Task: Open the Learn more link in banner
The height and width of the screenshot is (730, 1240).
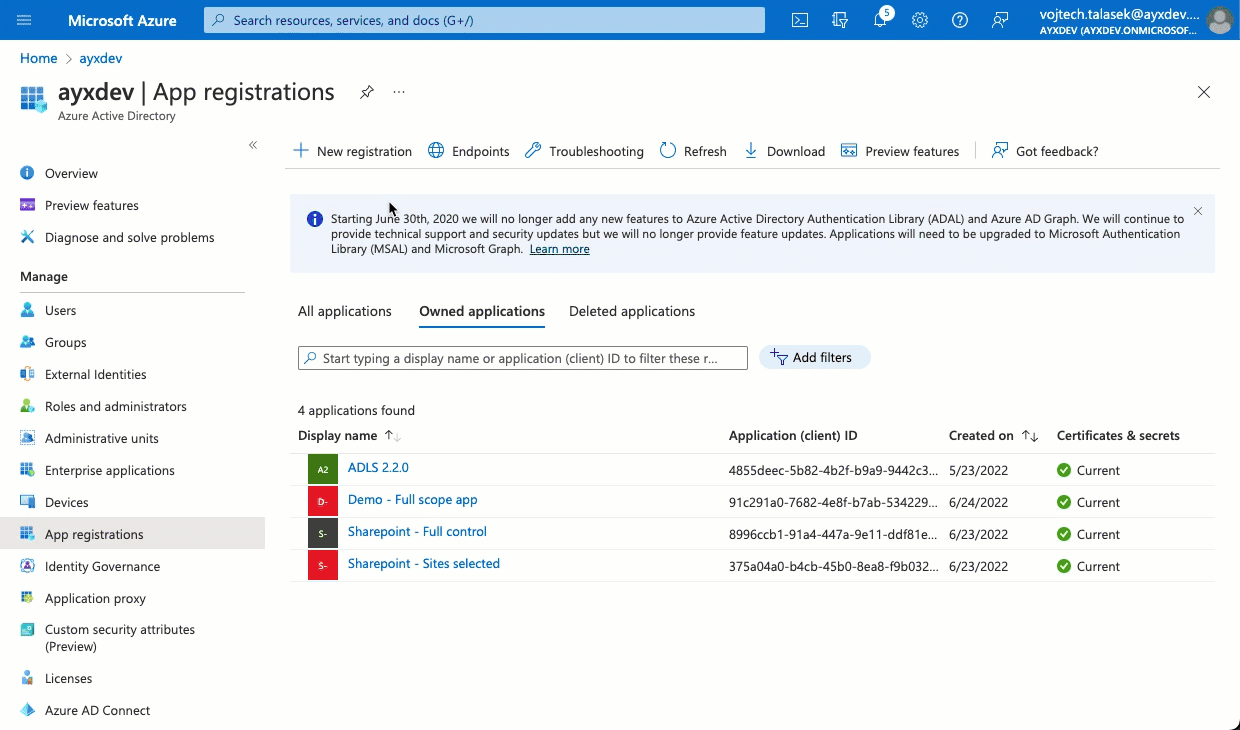Action: point(559,249)
